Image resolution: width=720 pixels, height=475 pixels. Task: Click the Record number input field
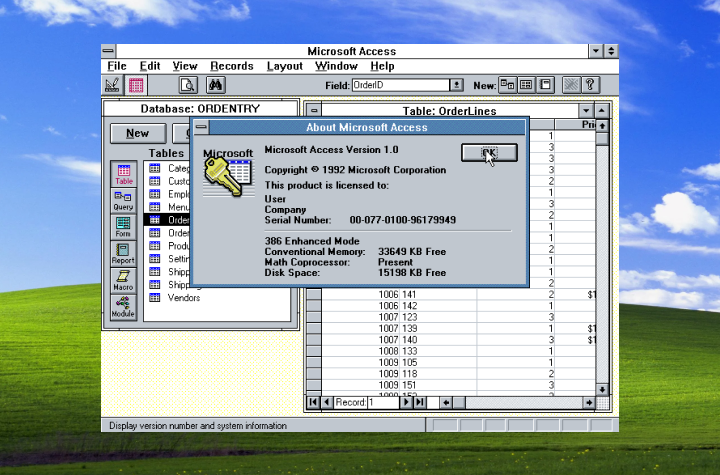(383, 402)
